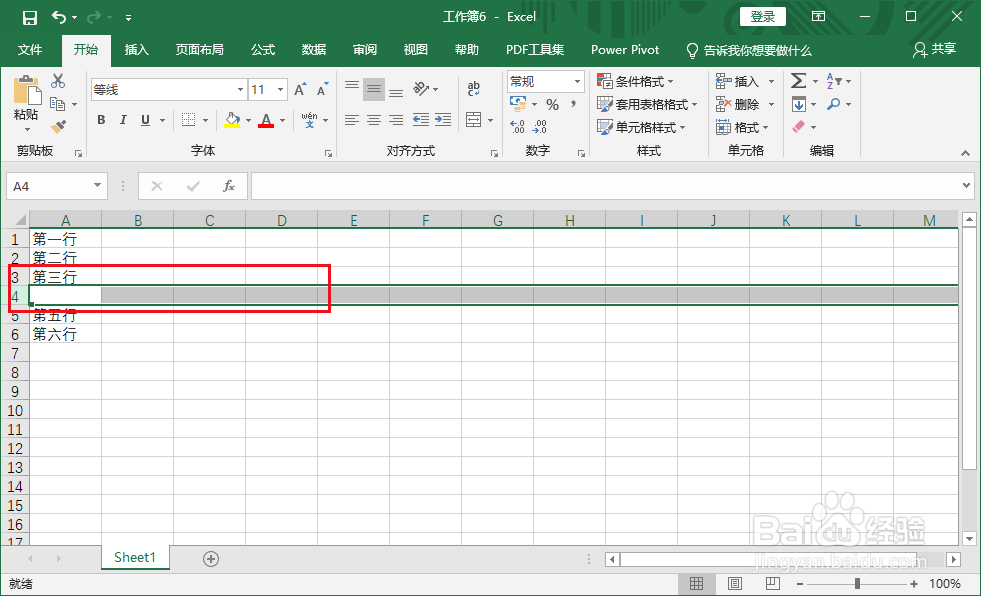Screen dimensions: 981x596
Task: Open 单元格样式 cell styles dropdown
Action: pyautogui.click(x=641, y=128)
